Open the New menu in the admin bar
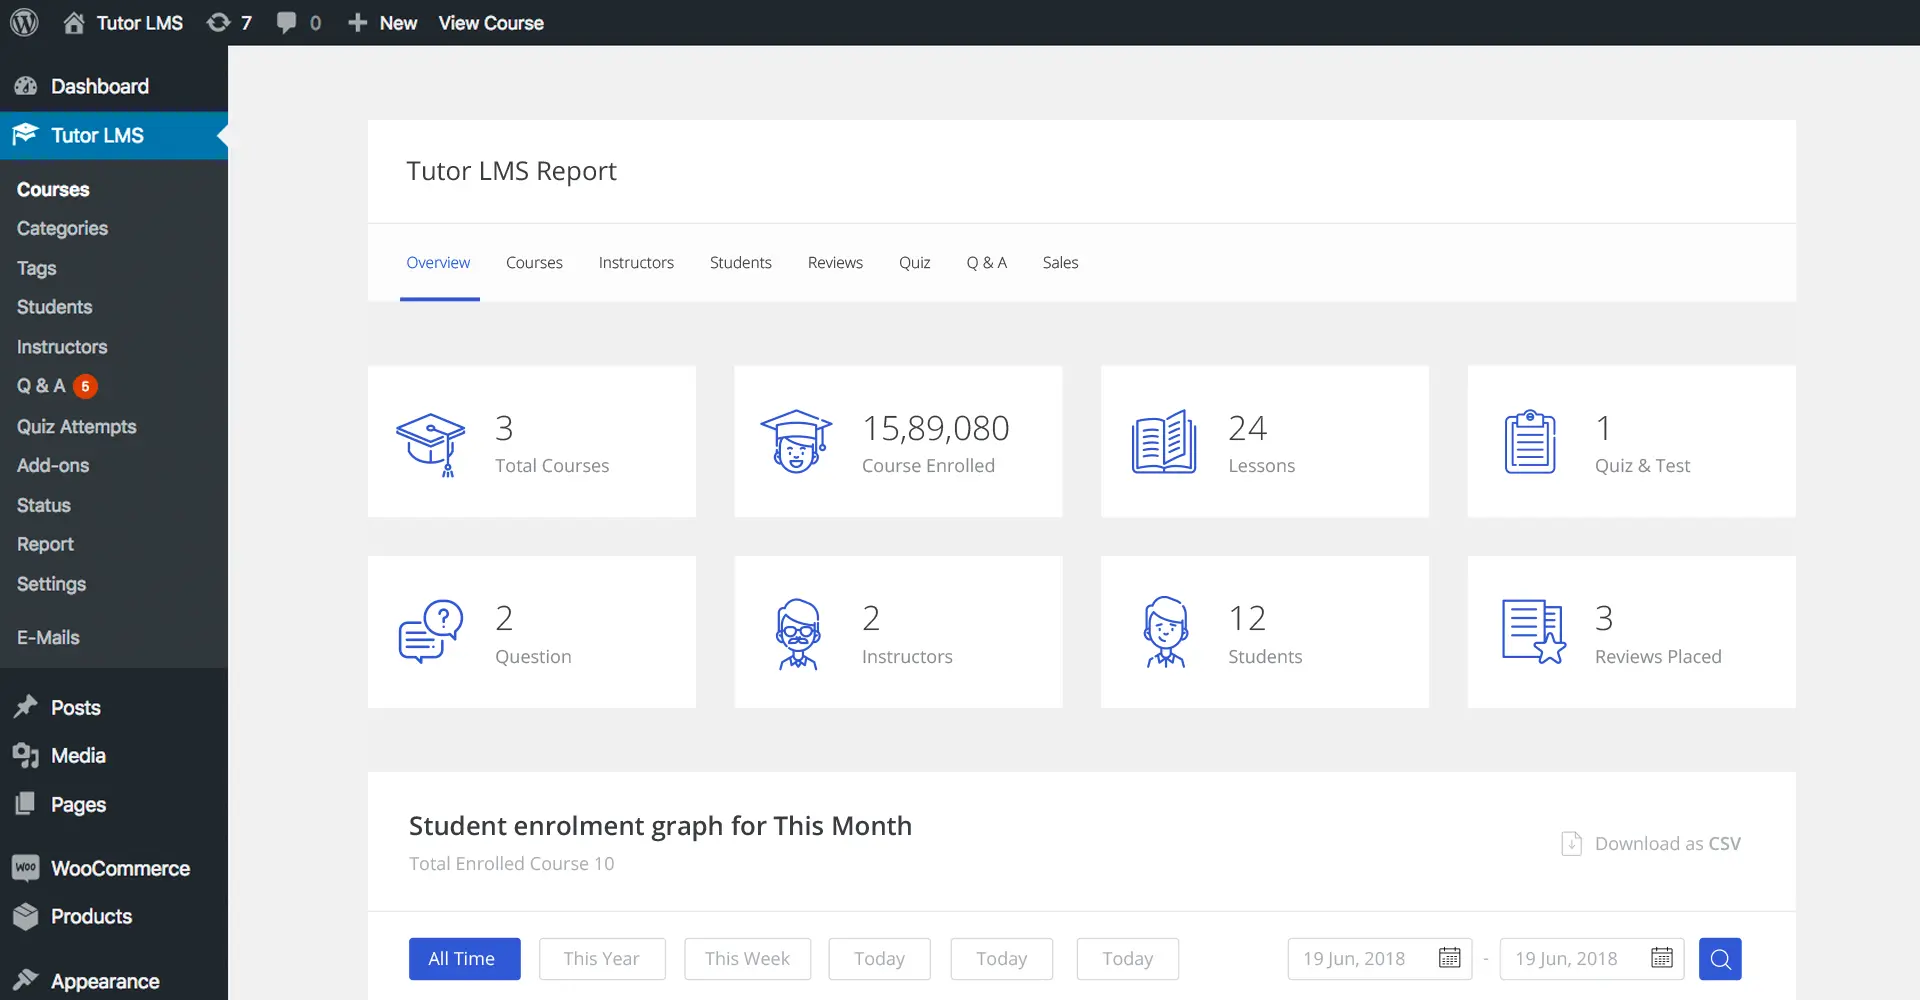The image size is (1920, 1000). point(381,22)
